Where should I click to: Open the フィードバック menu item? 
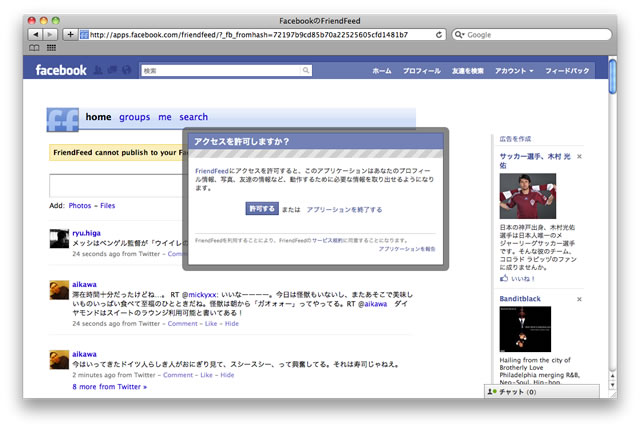(567, 71)
